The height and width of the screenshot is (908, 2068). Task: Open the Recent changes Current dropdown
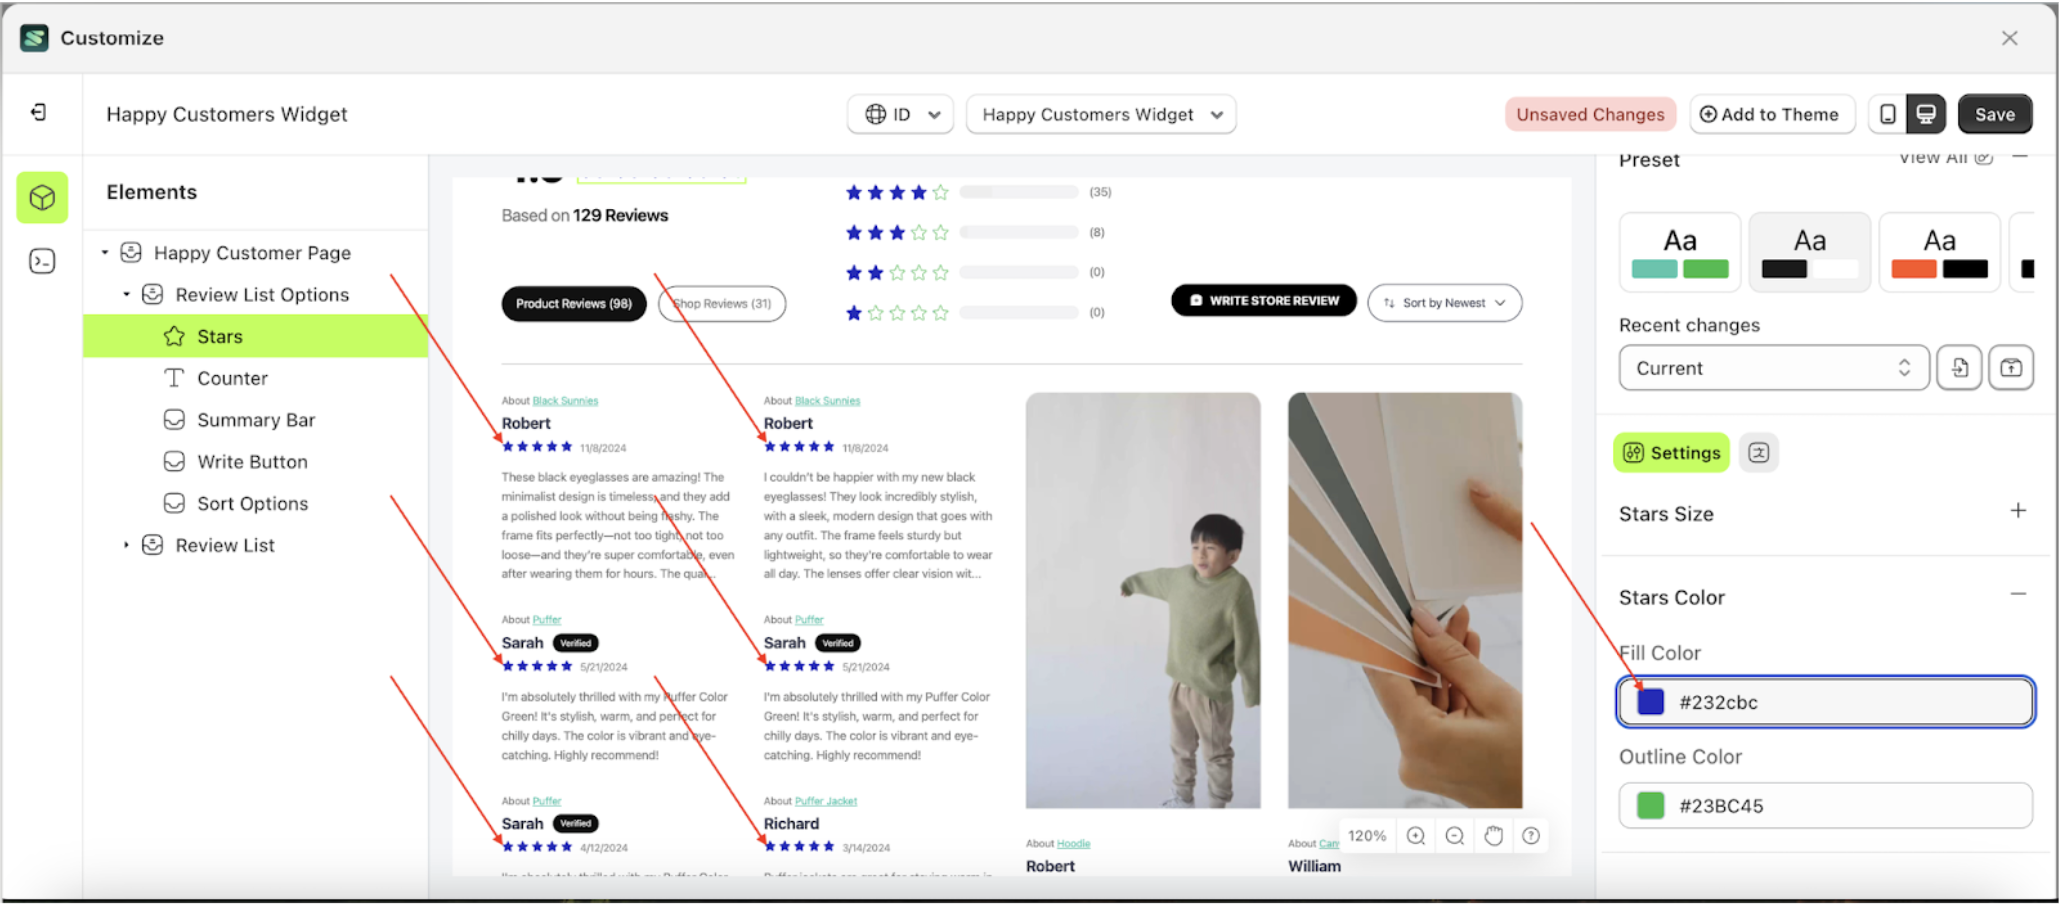(x=1773, y=368)
